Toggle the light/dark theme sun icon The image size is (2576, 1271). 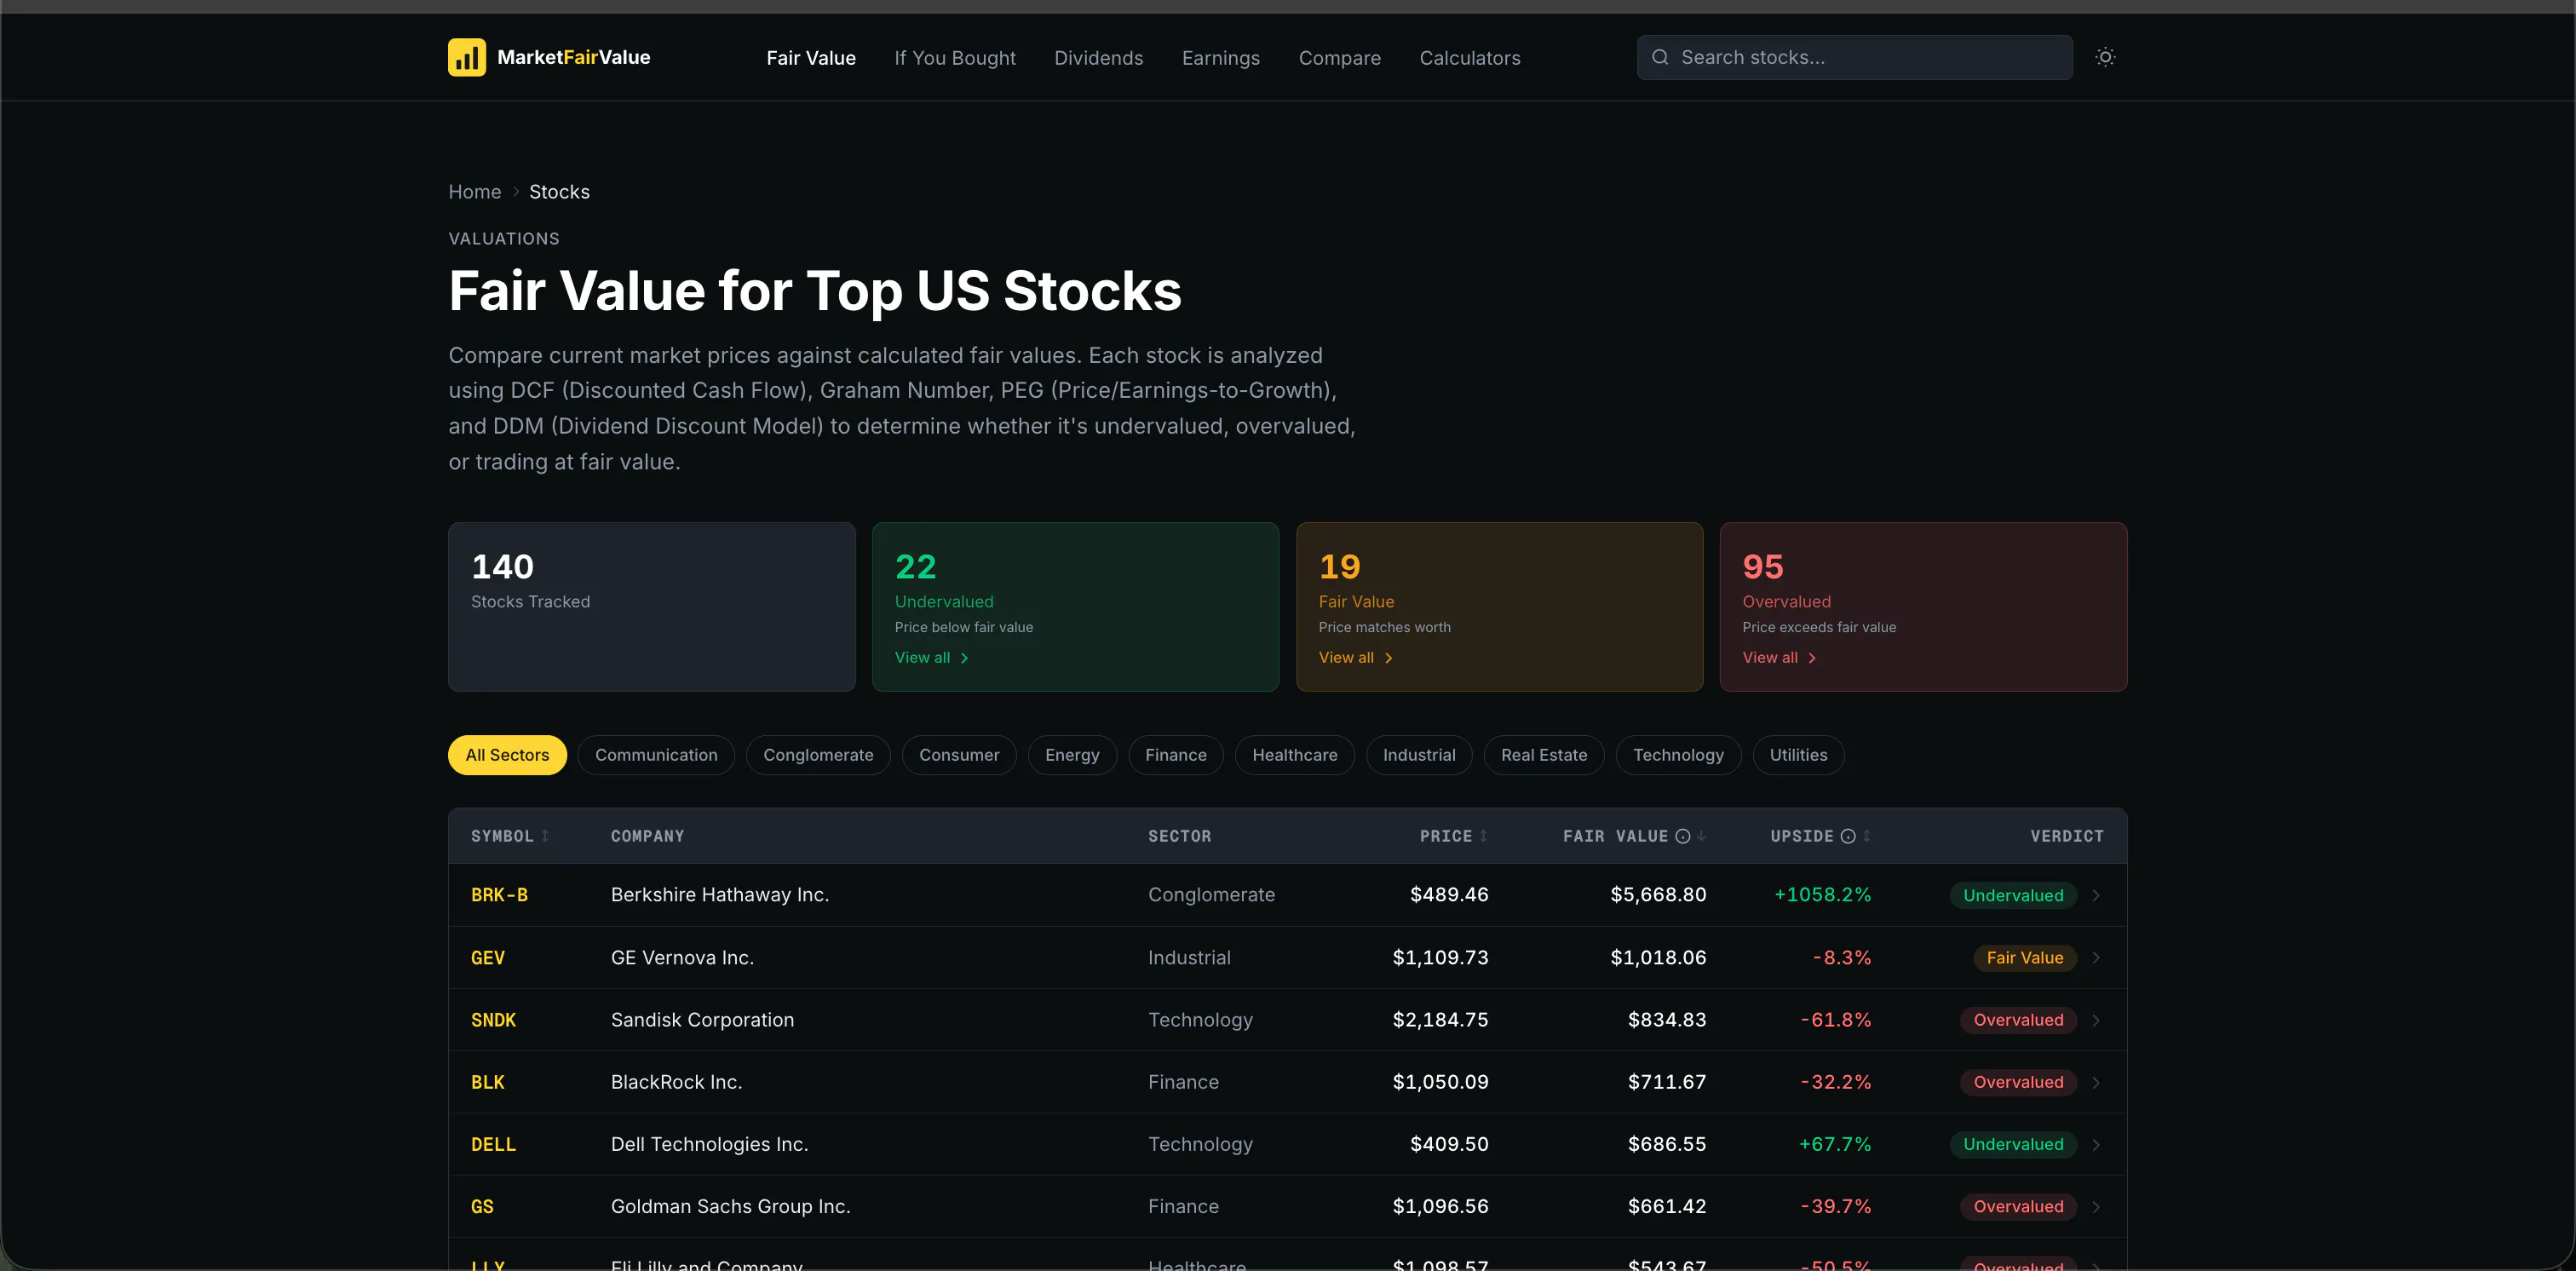tap(2105, 57)
